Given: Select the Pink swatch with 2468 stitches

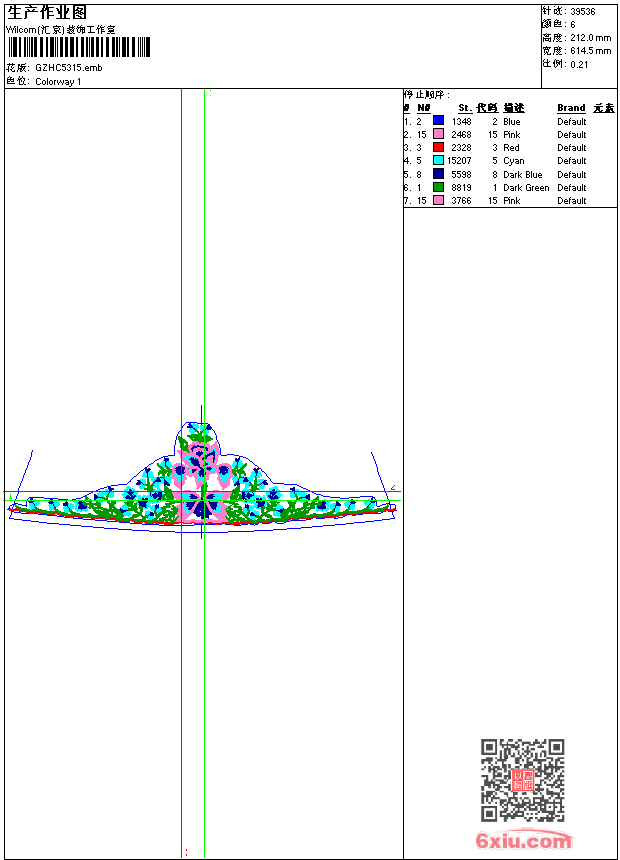Looking at the screenshot, I should point(438,134).
